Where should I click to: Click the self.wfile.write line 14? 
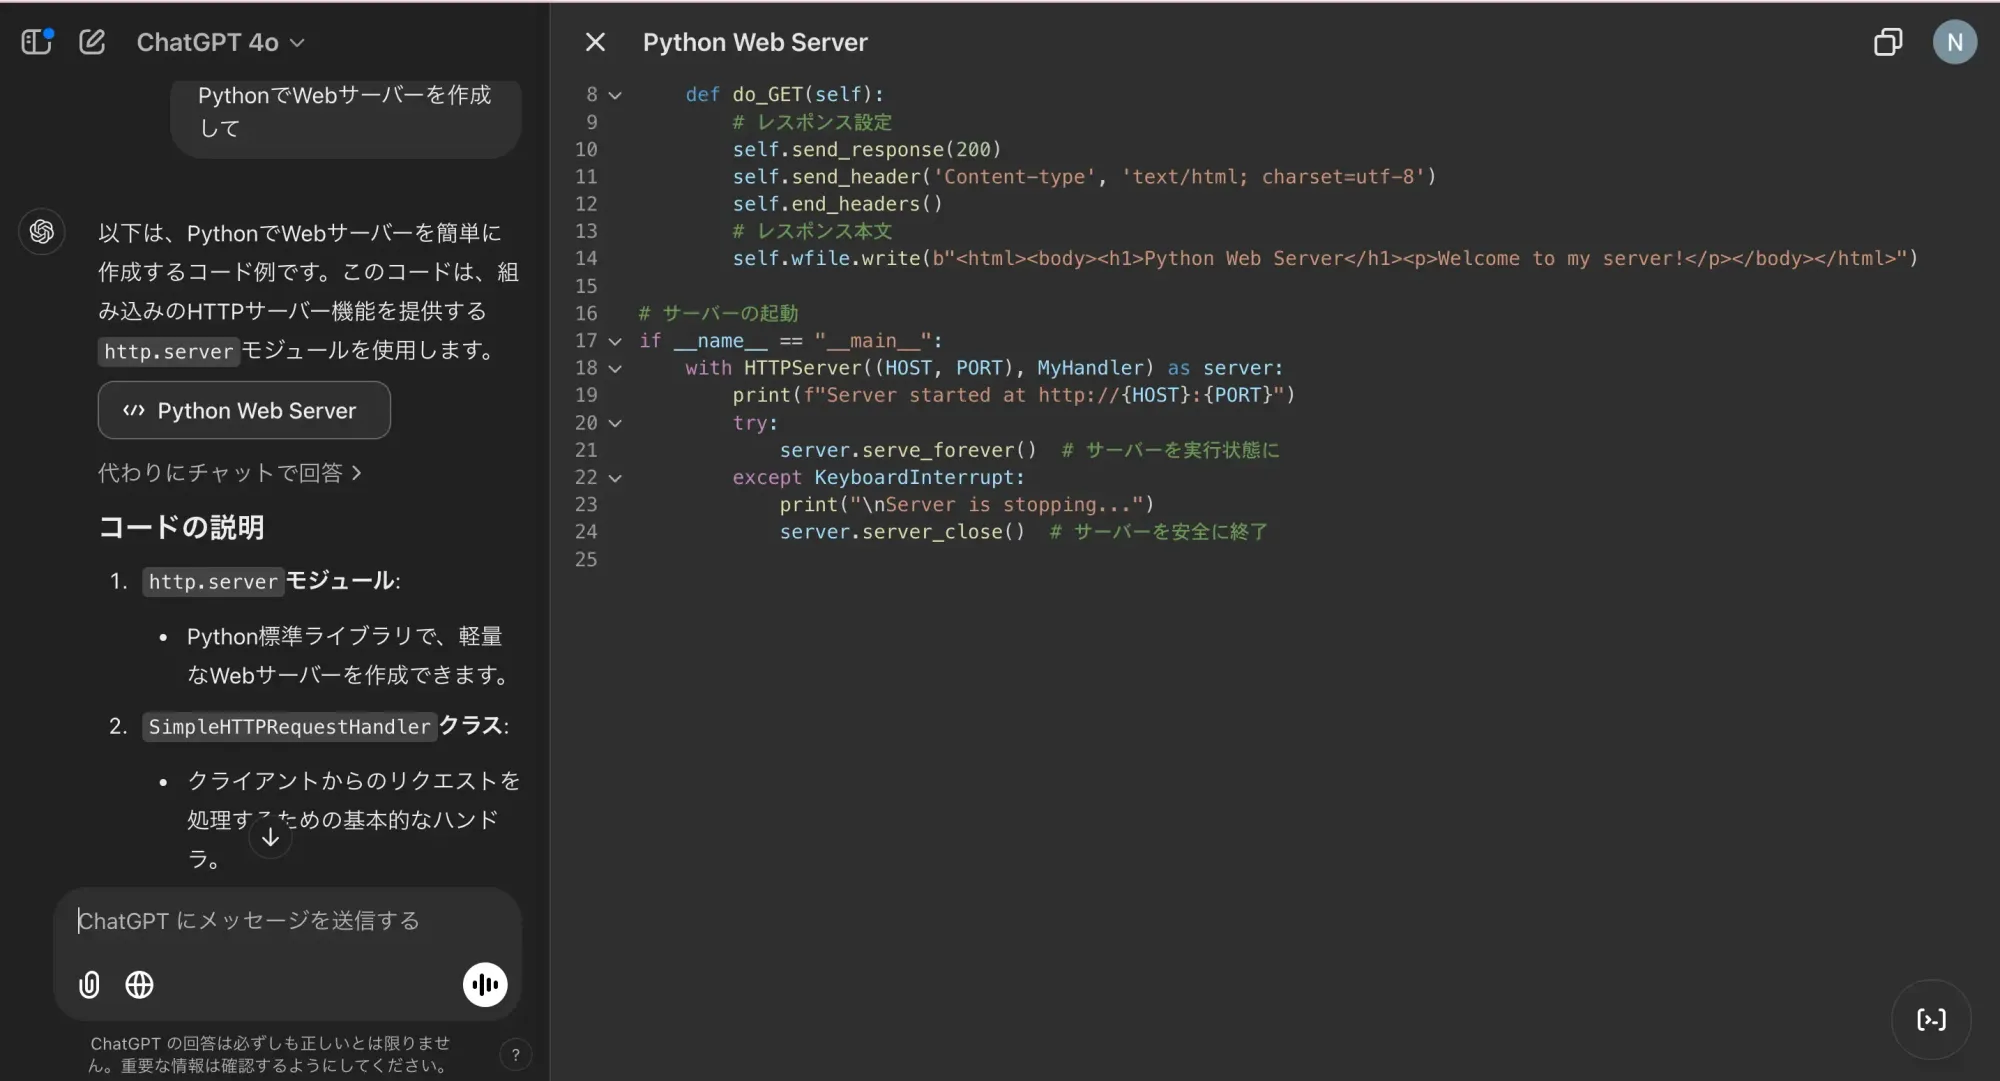(1325, 258)
